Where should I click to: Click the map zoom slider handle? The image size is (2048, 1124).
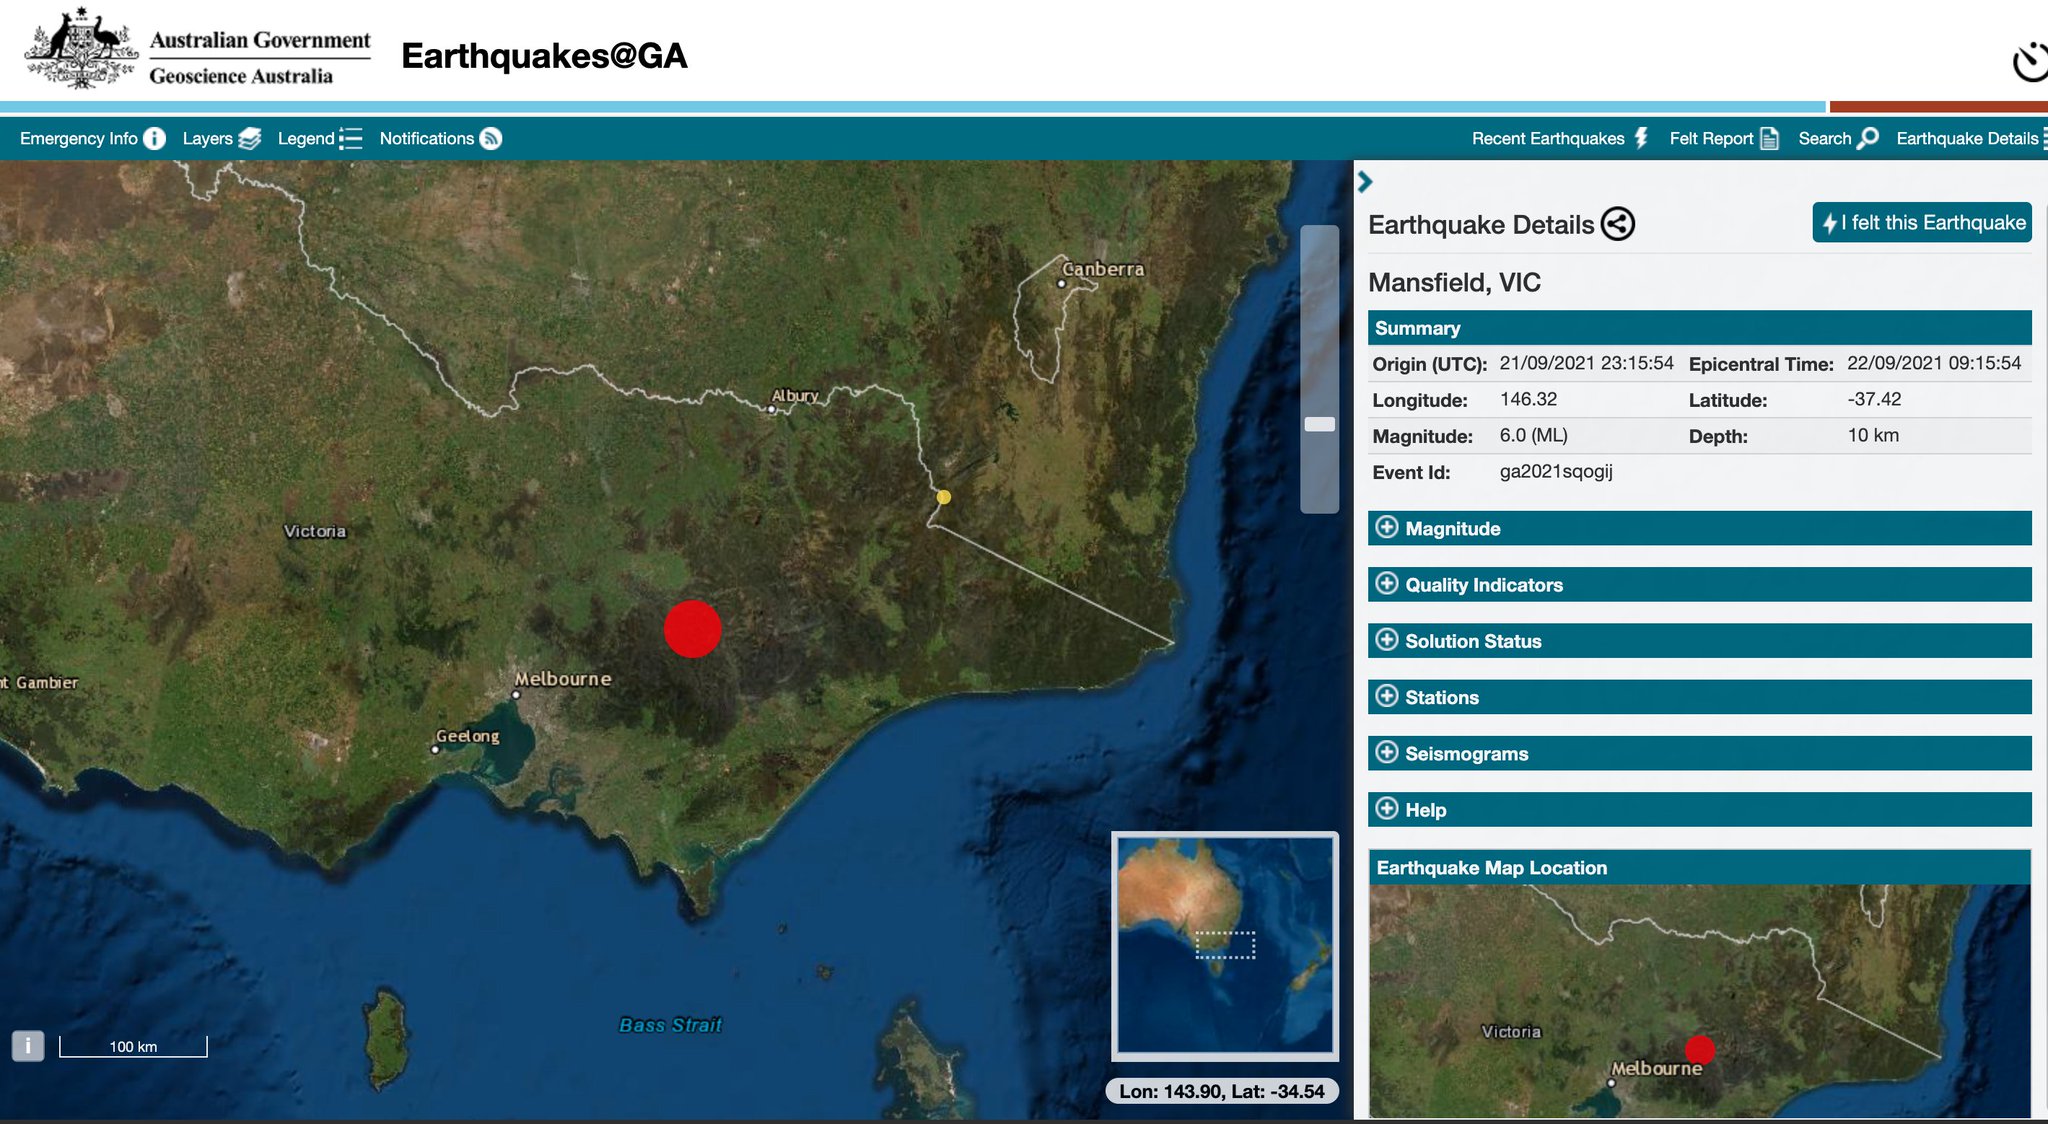1319,424
